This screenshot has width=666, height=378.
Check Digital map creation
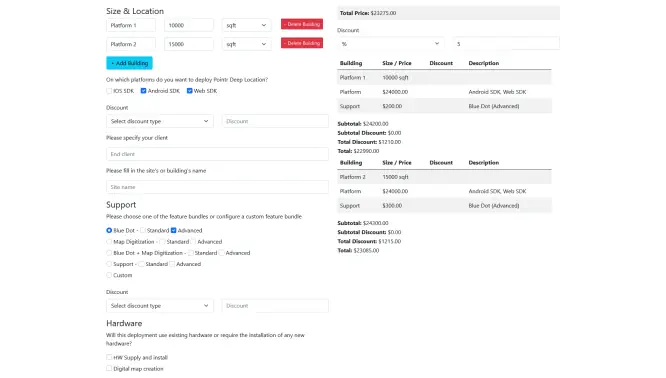tap(109, 369)
